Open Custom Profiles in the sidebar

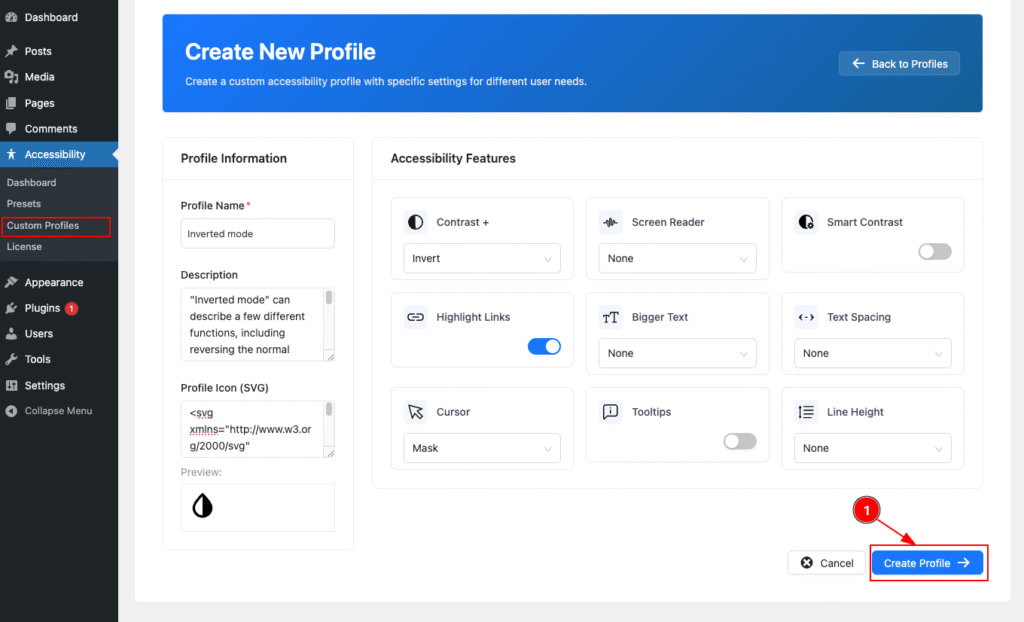[43, 226]
